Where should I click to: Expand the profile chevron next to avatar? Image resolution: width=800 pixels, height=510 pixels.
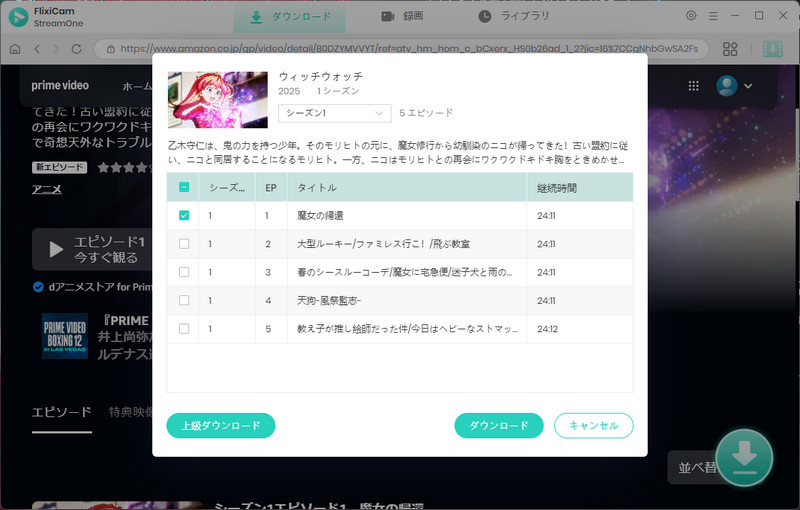click(x=748, y=86)
